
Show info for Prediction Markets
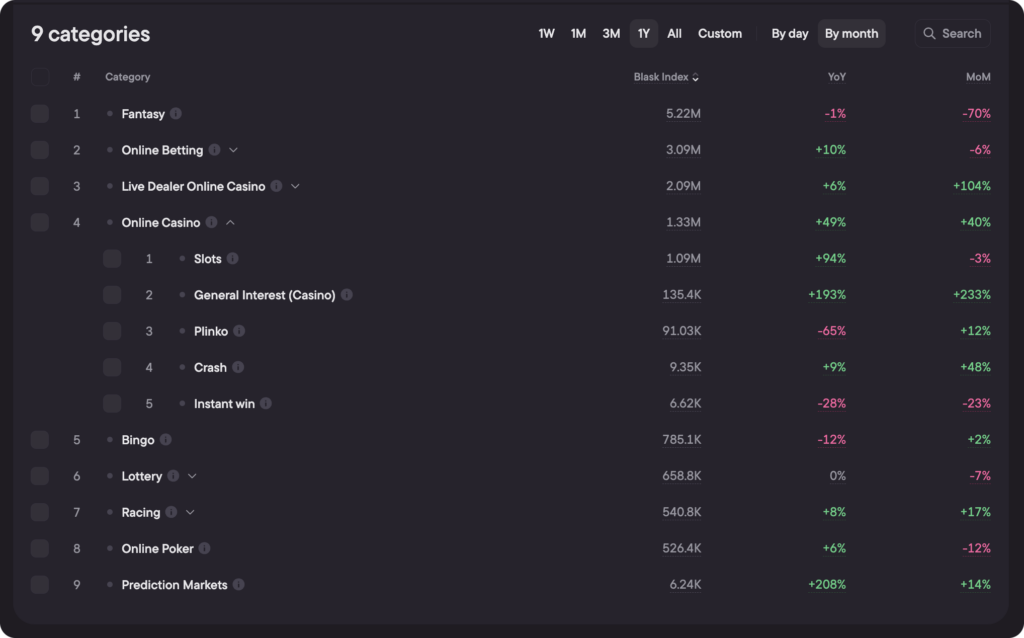(239, 585)
